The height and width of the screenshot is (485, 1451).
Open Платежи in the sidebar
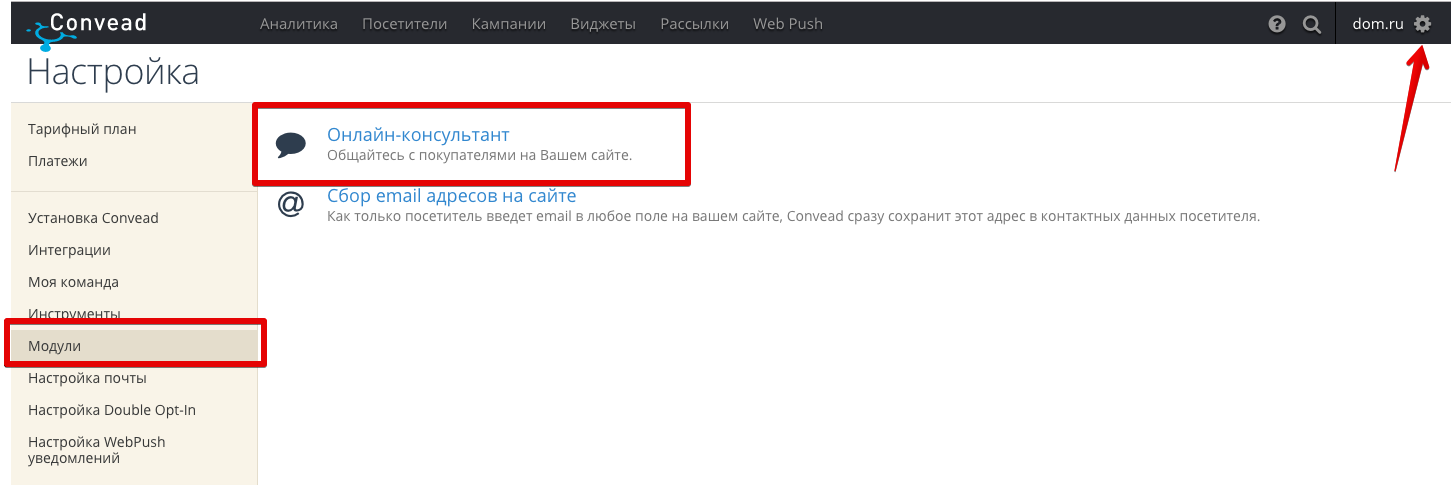[58, 161]
